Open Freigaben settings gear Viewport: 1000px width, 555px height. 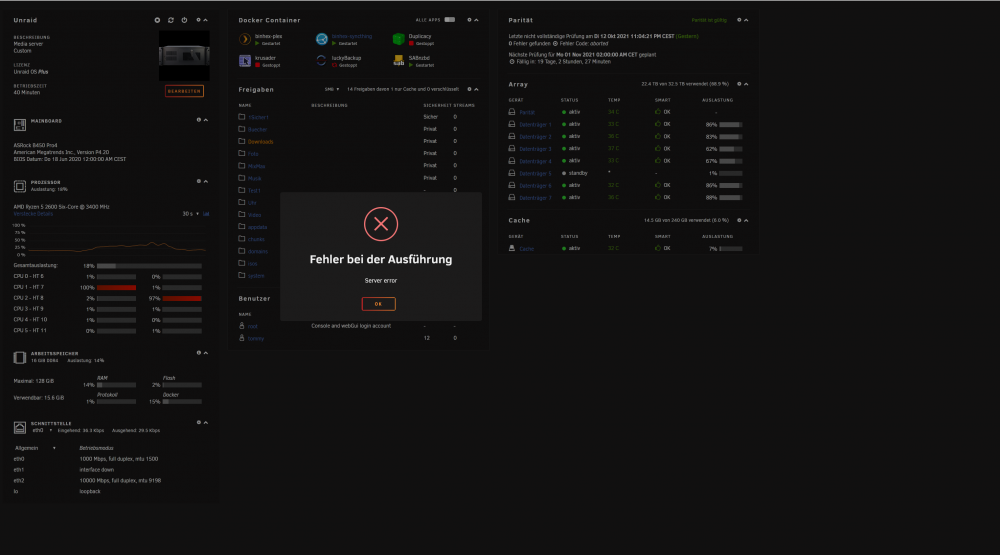click(x=469, y=89)
